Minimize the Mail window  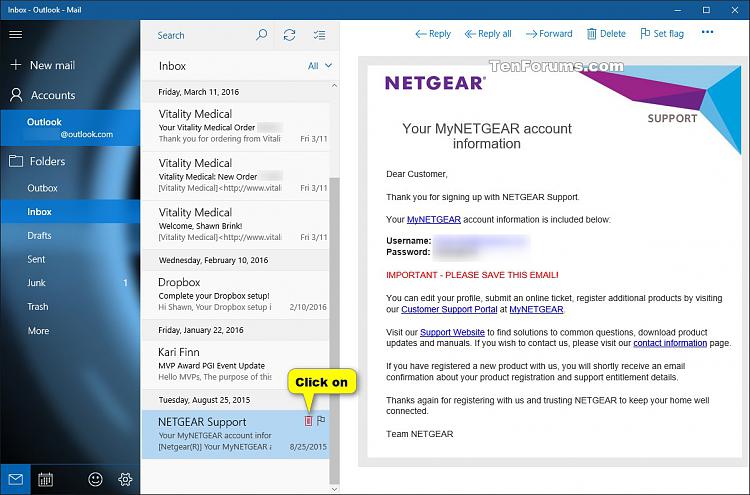(678, 10)
